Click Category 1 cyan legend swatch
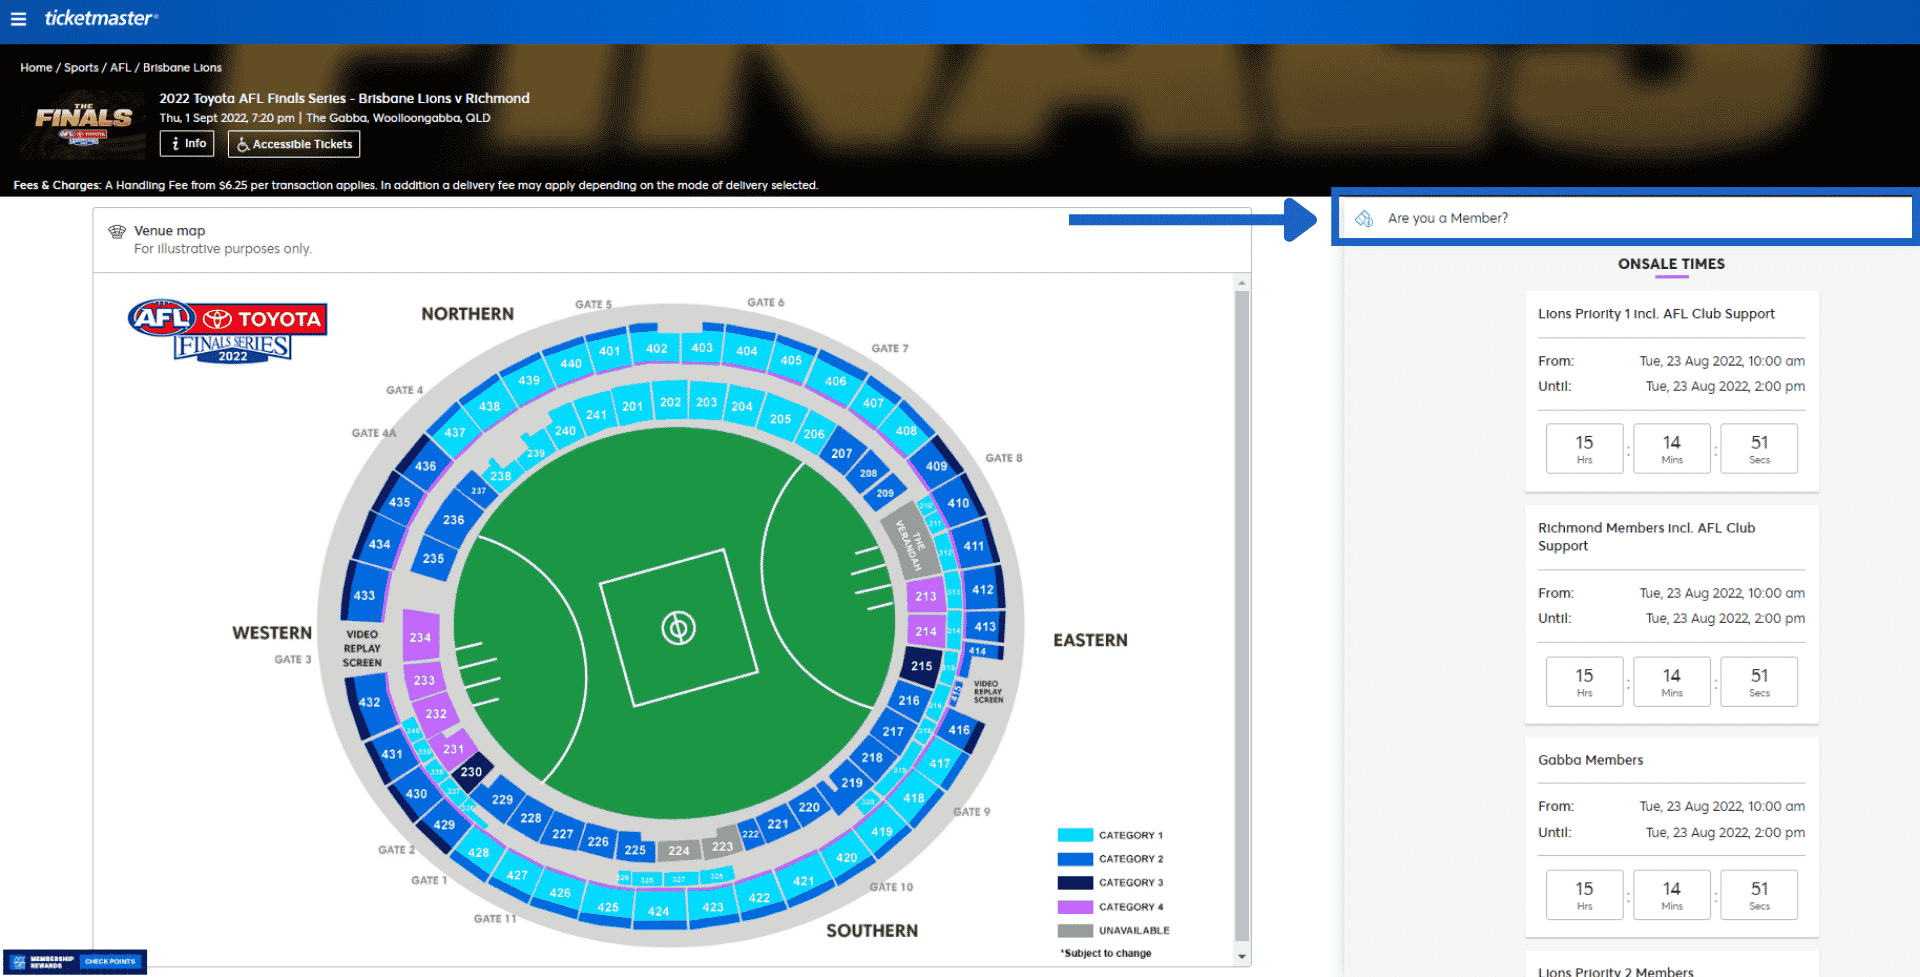The height and width of the screenshot is (977, 1920). [1075, 835]
